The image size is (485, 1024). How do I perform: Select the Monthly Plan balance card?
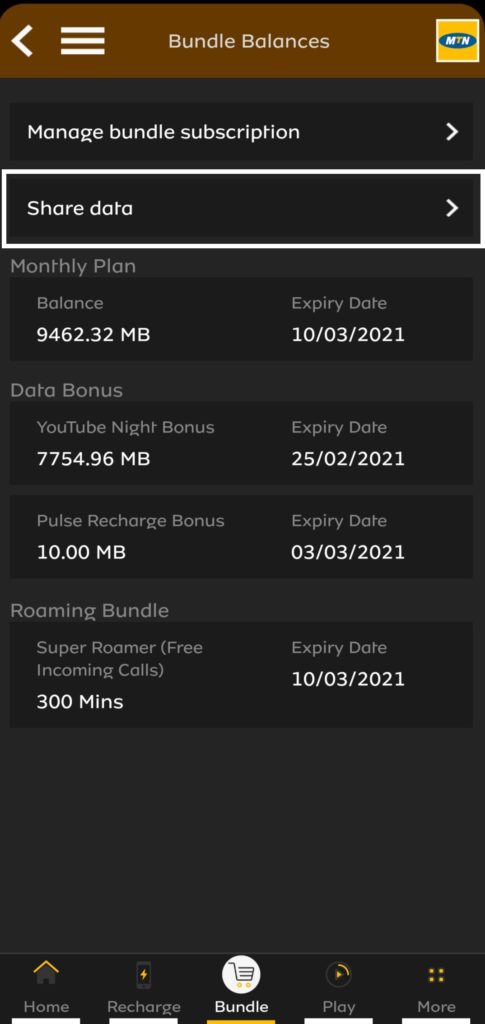pyautogui.click(x=242, y=319)
